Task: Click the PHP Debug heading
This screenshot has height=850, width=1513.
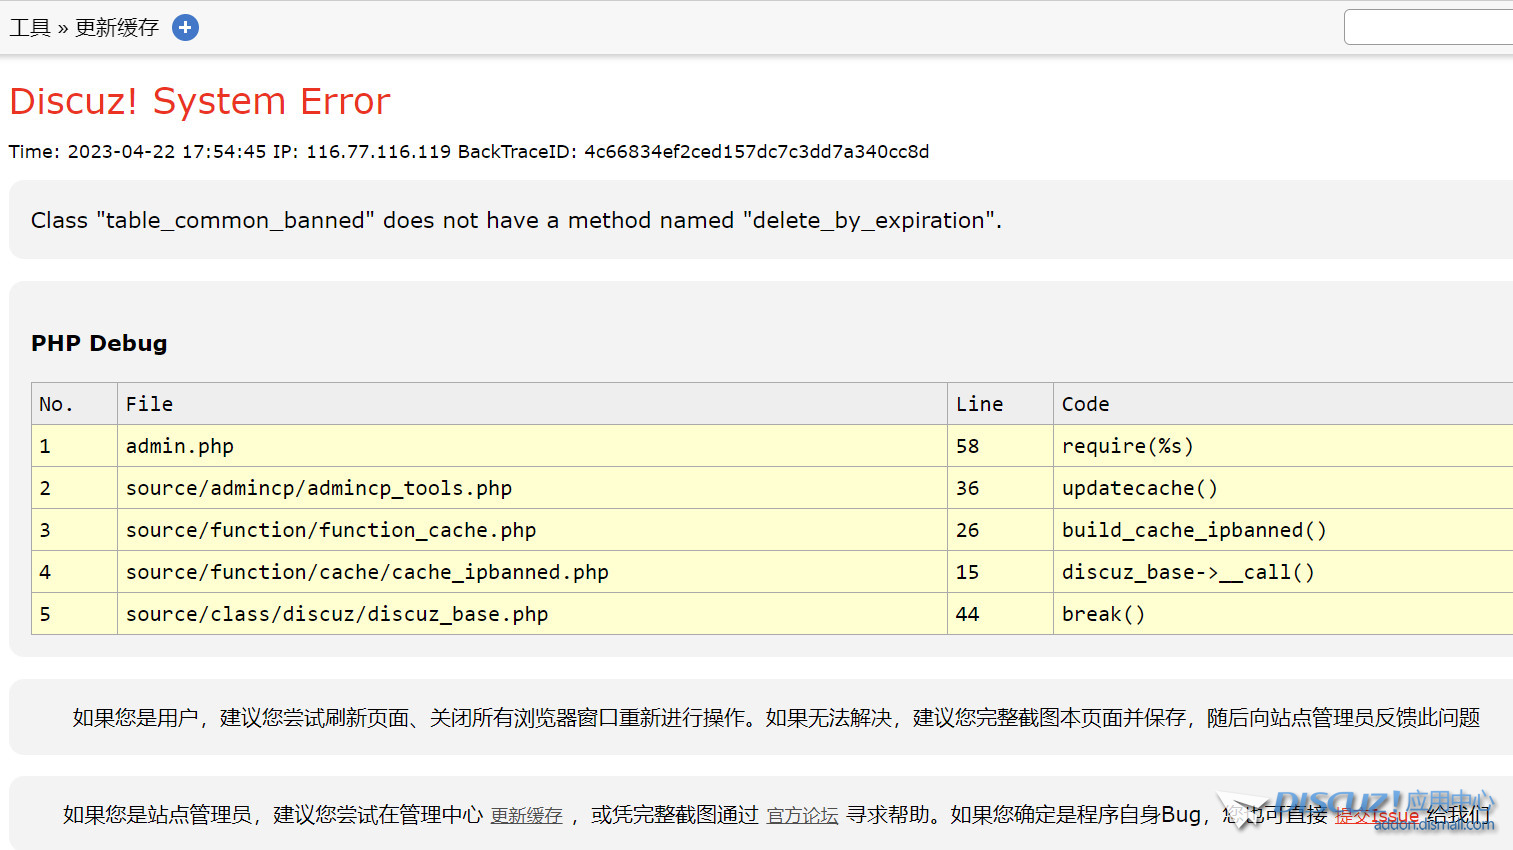Action: pyautogui.click(x=99, y=343)
